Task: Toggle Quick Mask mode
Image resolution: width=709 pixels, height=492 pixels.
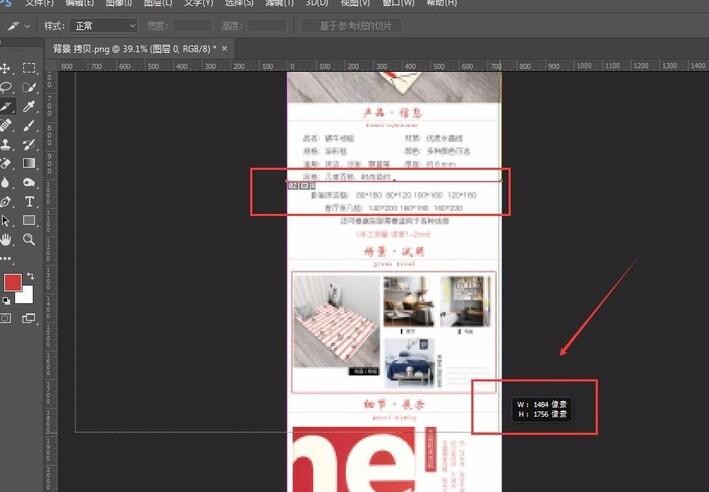Action: click(x=6, y=318)
